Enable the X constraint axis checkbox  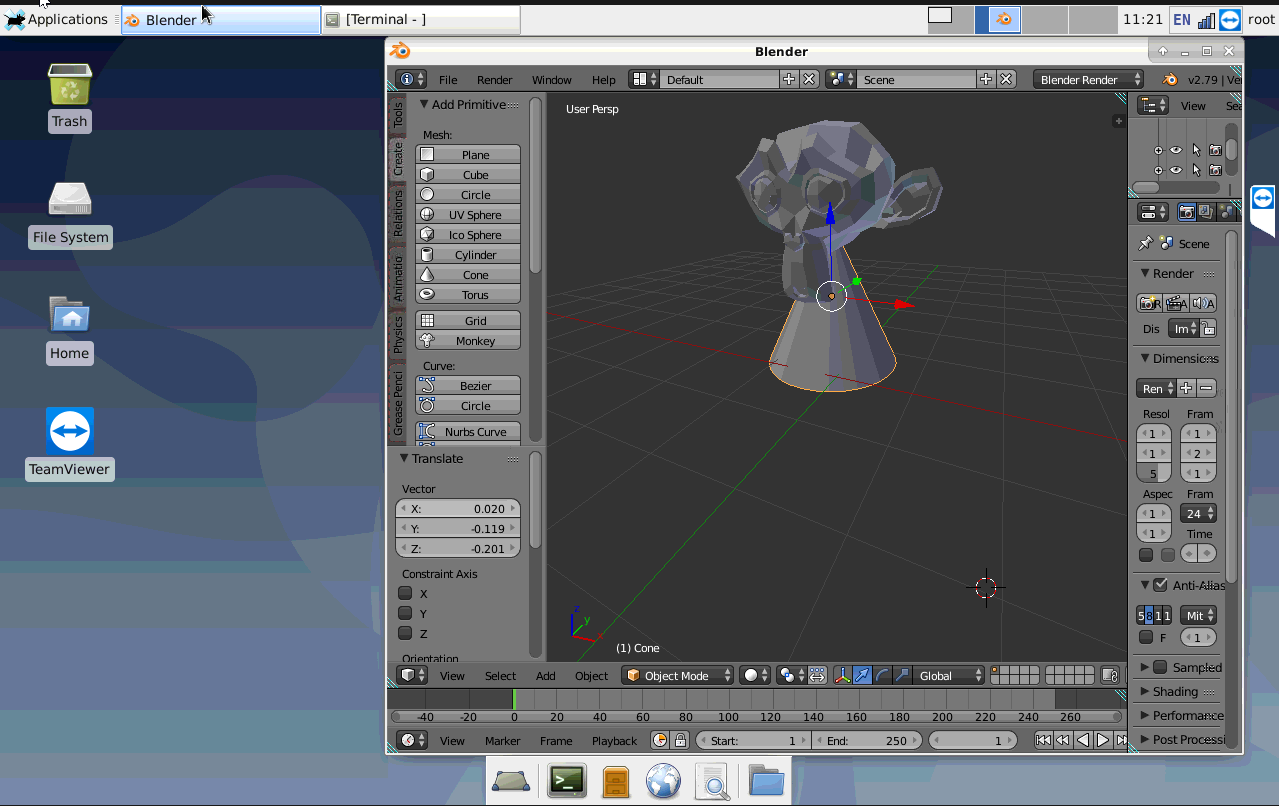(405, 593)
